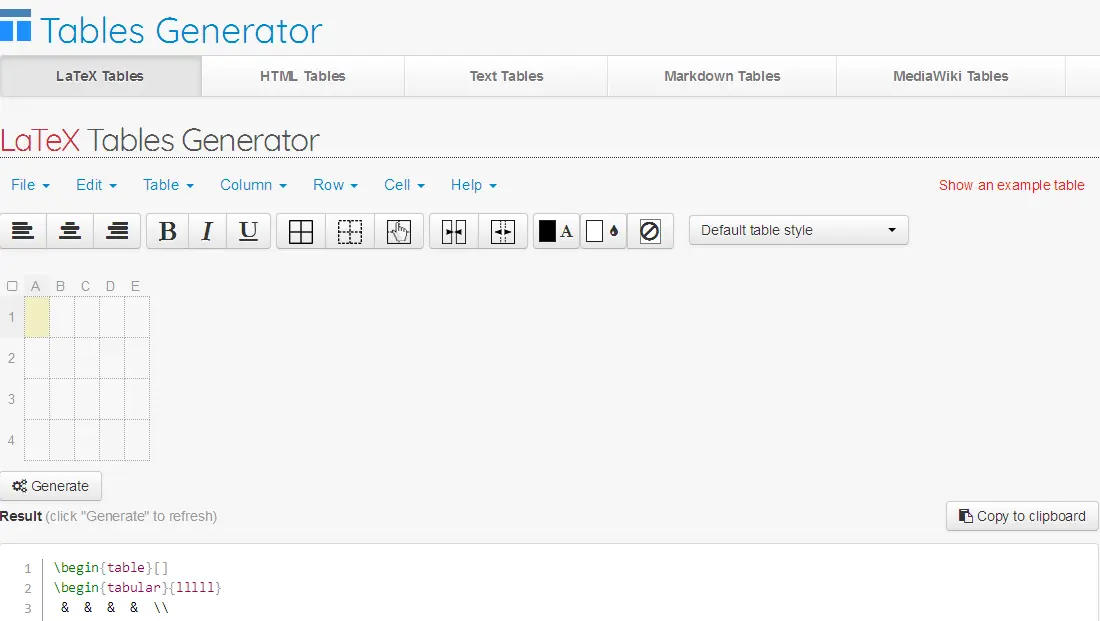Click the Tables Generator title link
This screenshot has height=621, width=1100.
point(181,31)
